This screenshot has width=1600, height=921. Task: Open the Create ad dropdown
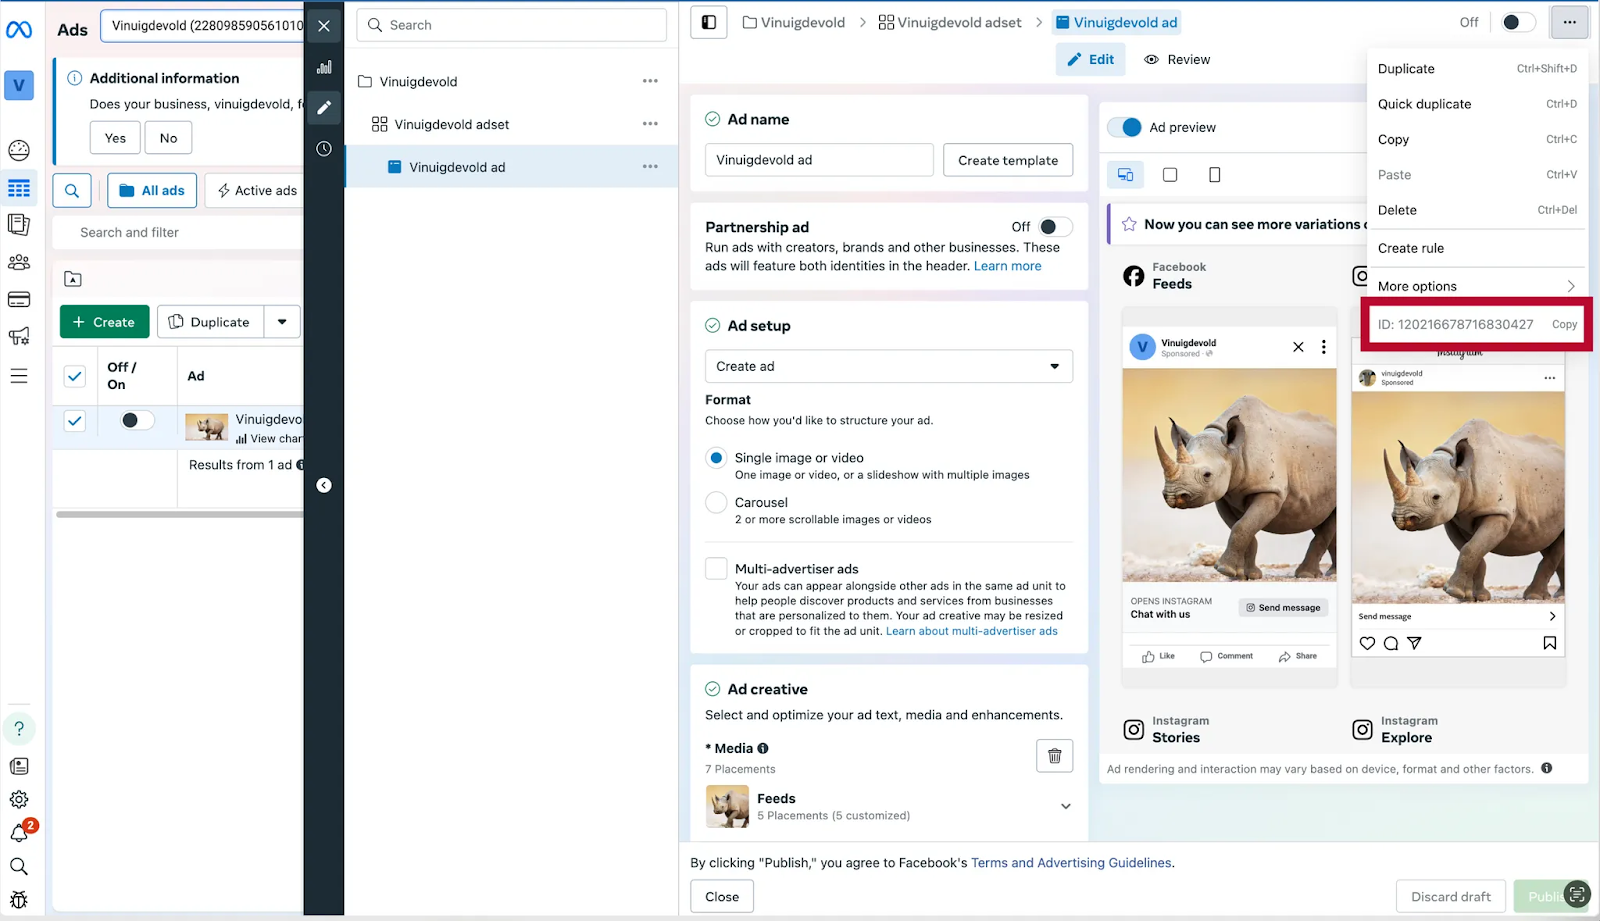tap(888, 366)
